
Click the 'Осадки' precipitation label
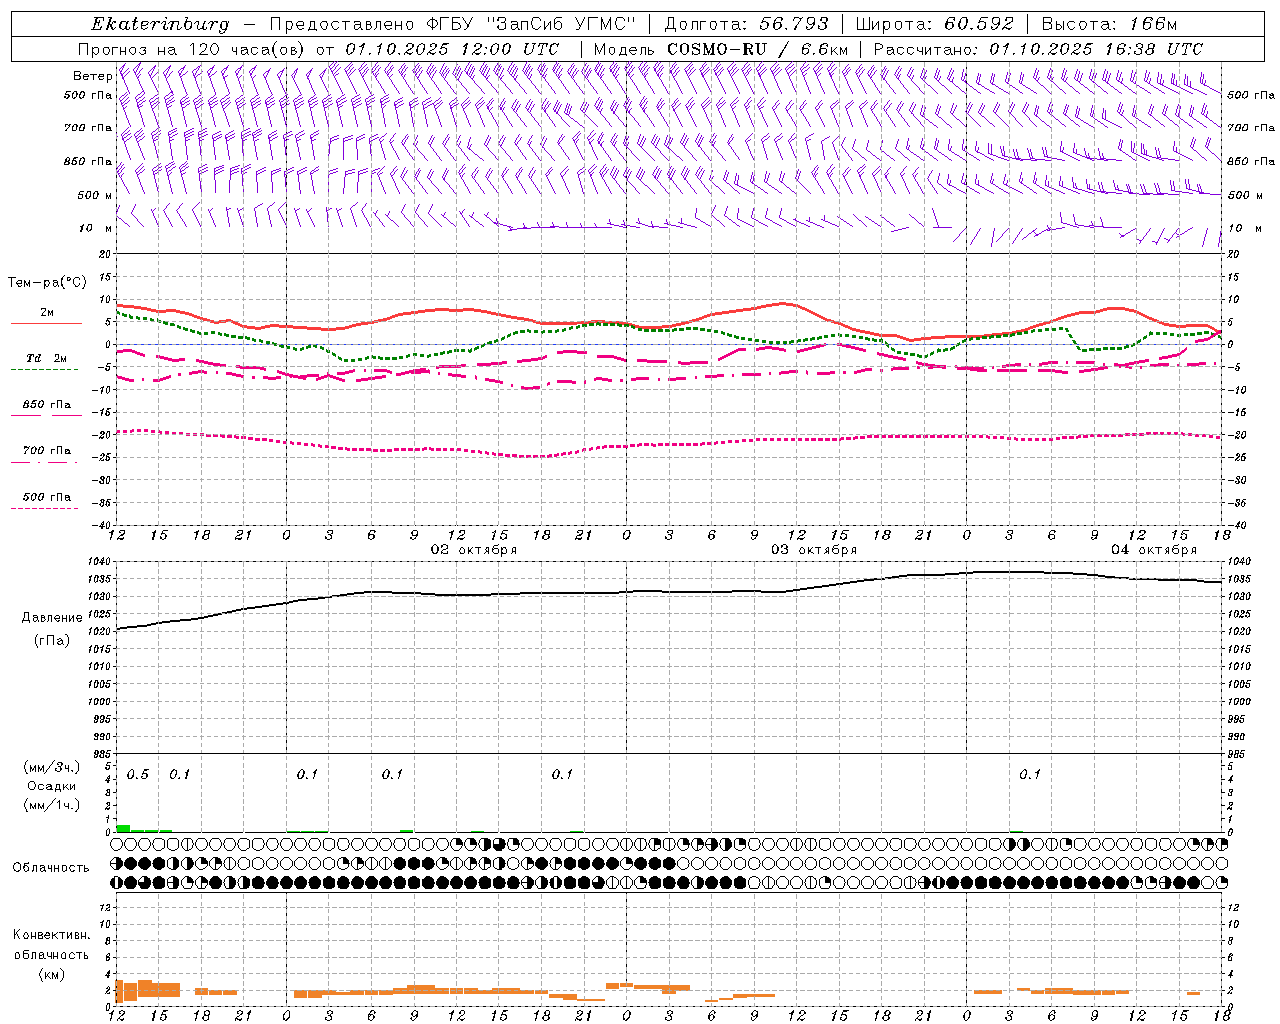click(52, 786)
